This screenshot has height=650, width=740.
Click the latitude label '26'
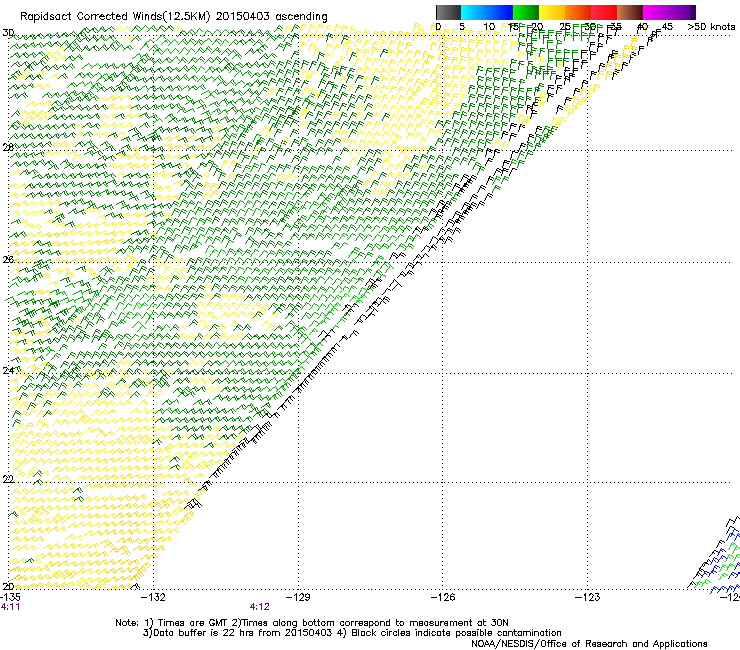point(8,259)
